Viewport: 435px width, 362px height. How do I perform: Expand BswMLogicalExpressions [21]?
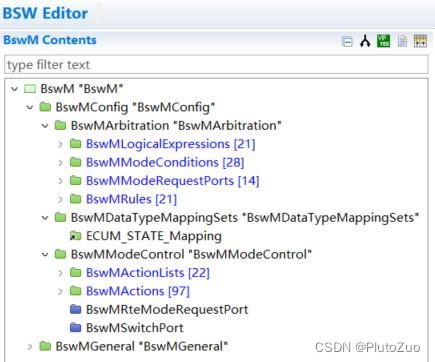[60, 144]
